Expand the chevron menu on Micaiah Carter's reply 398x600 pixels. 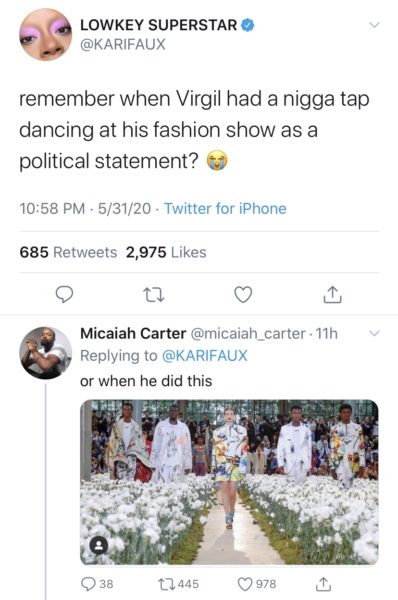pos(374,333)
